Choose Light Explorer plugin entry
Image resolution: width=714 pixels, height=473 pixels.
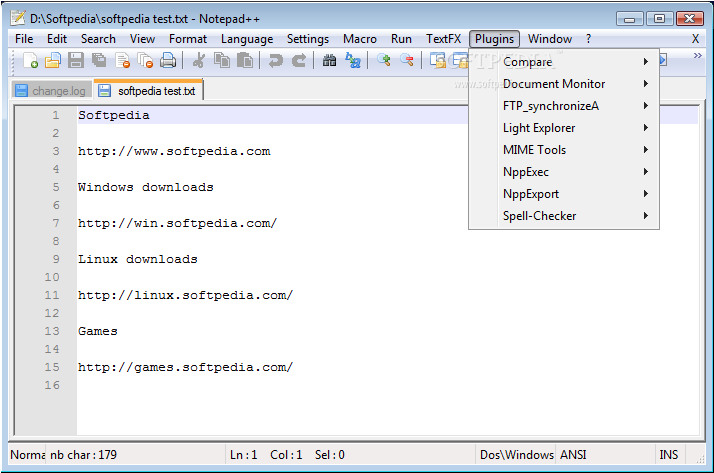(564, 127)
